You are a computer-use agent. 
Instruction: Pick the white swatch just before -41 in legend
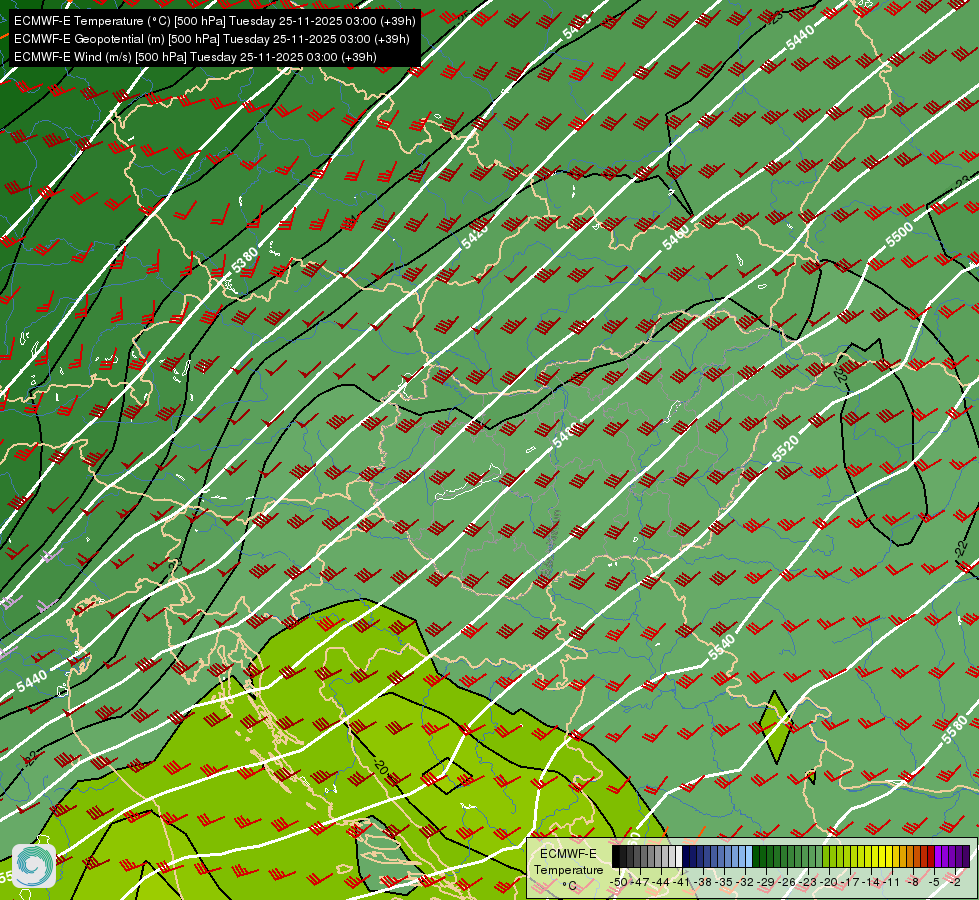[x=679, y=856]
